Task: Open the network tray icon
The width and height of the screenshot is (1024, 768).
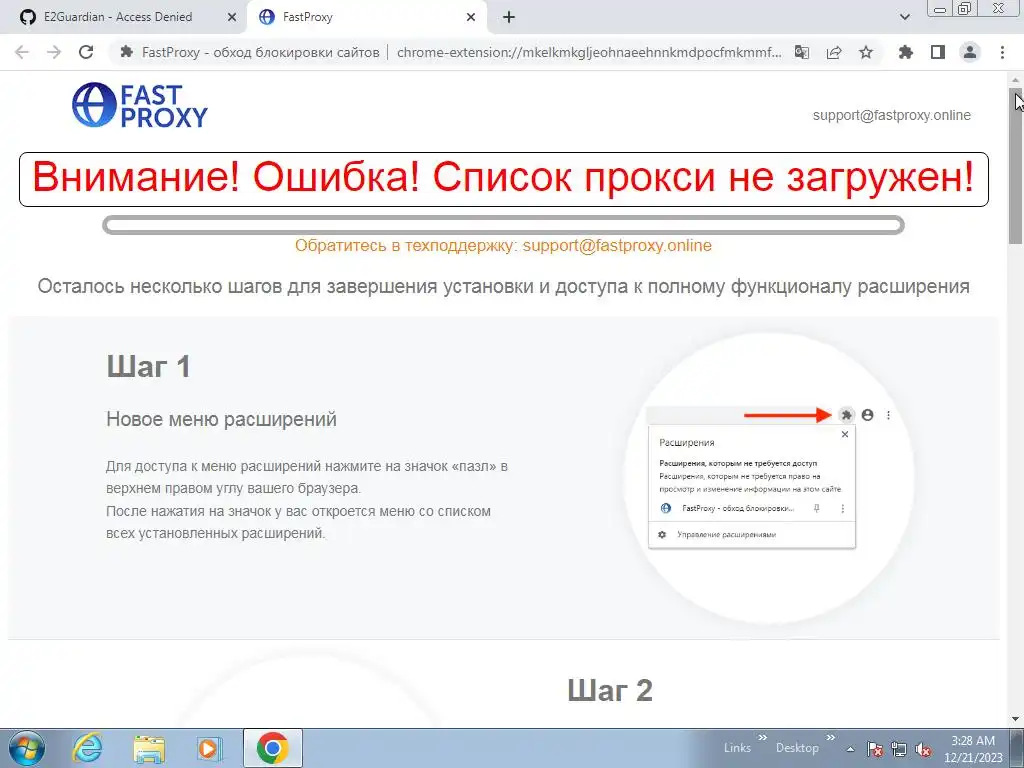Action: click(x=899, y=749)
